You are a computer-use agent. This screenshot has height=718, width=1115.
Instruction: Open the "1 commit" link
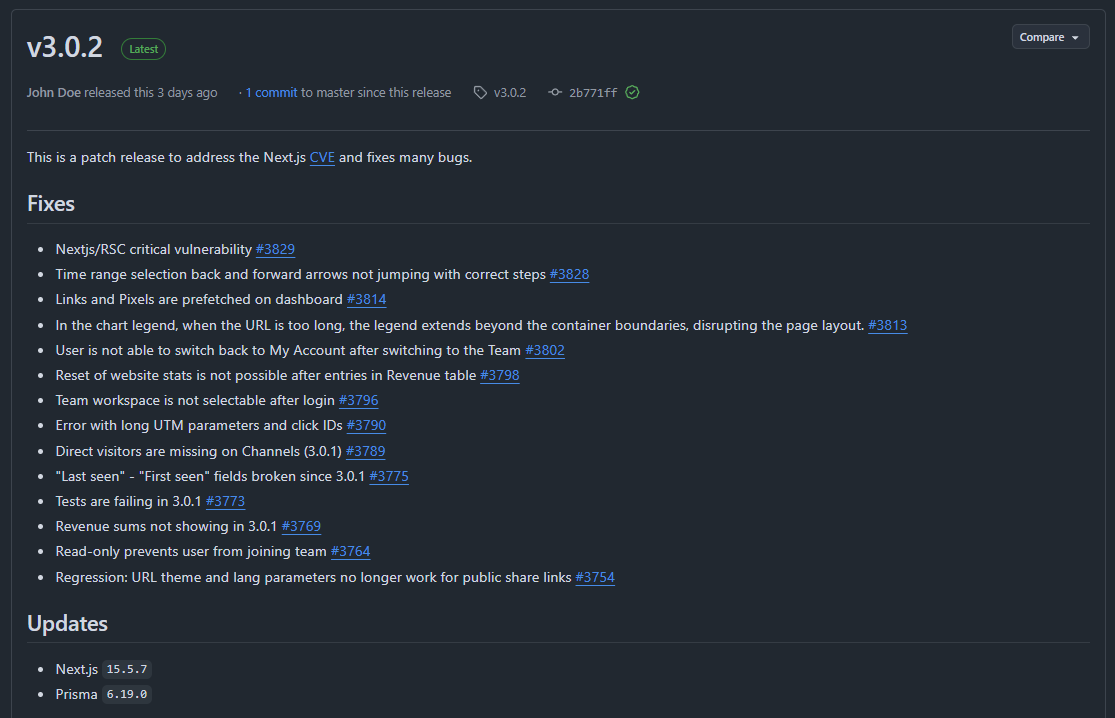[x=272, y=93]
